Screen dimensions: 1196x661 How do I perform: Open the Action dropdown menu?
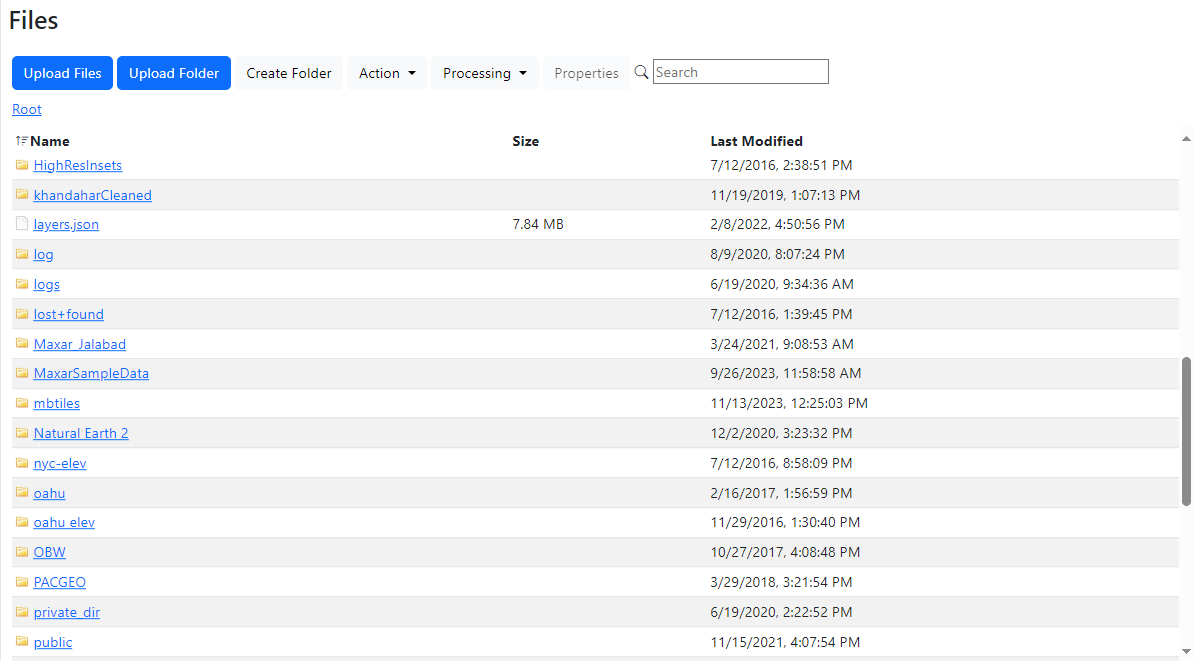coord(387,73)
